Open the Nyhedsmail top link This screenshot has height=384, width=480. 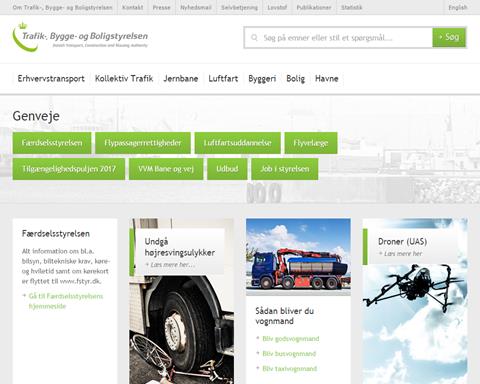pos(196,7)
